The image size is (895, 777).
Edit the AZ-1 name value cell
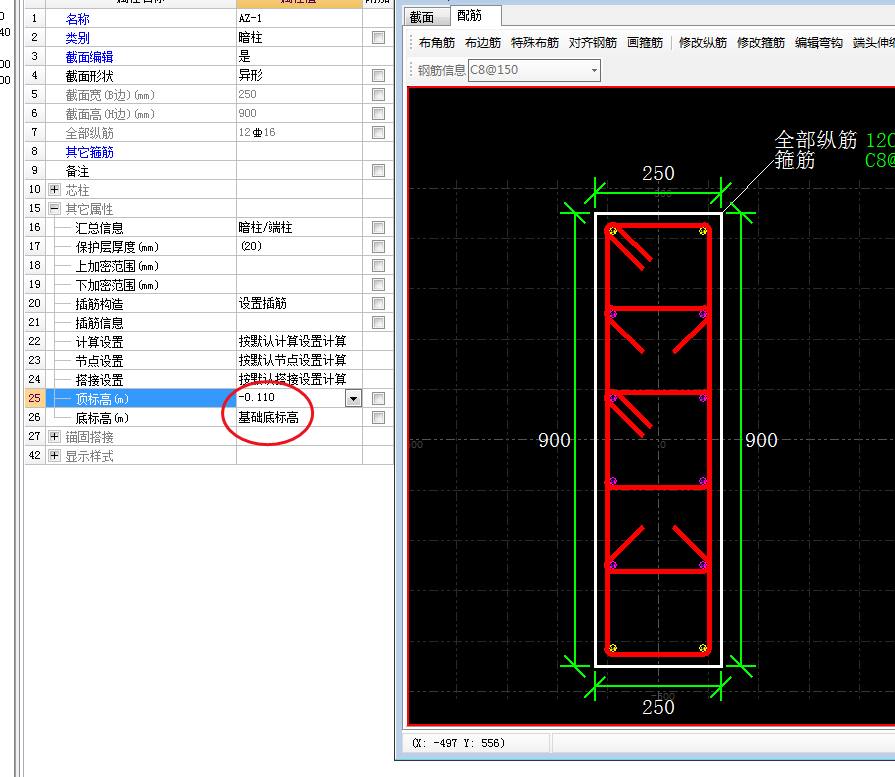(299, 18)
